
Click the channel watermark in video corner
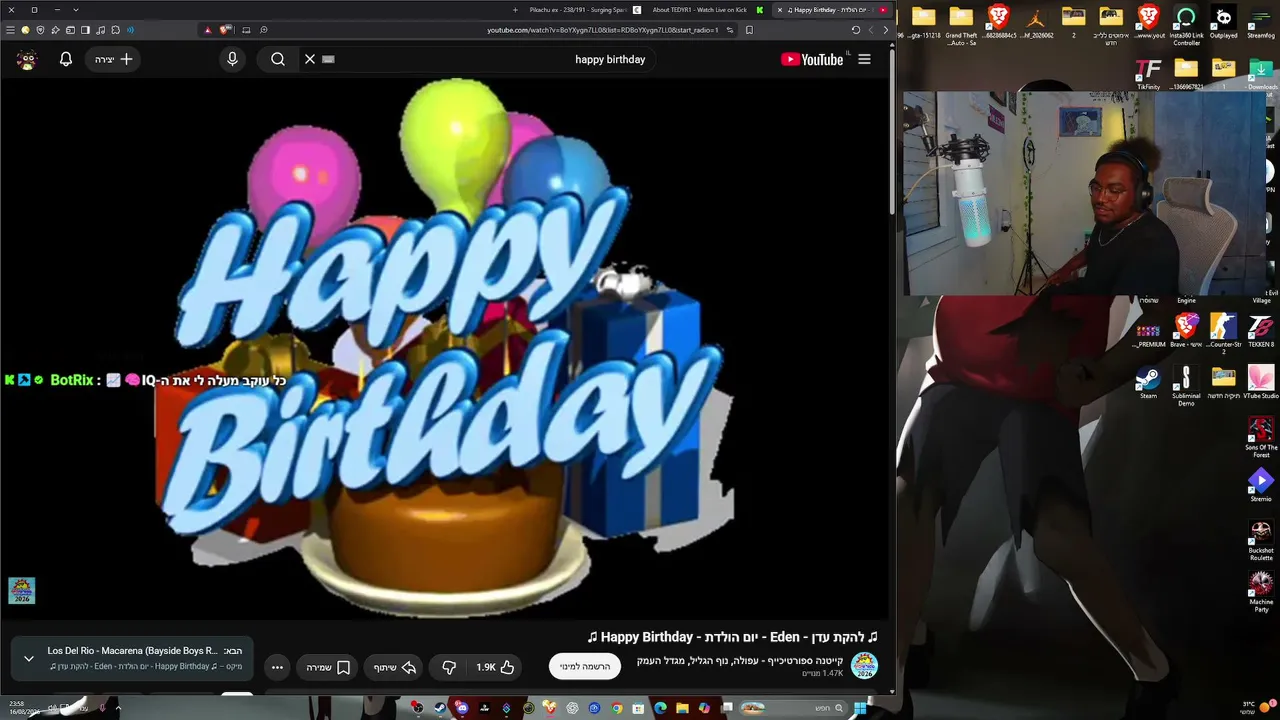pyautogui.click(x=21, y=590)
